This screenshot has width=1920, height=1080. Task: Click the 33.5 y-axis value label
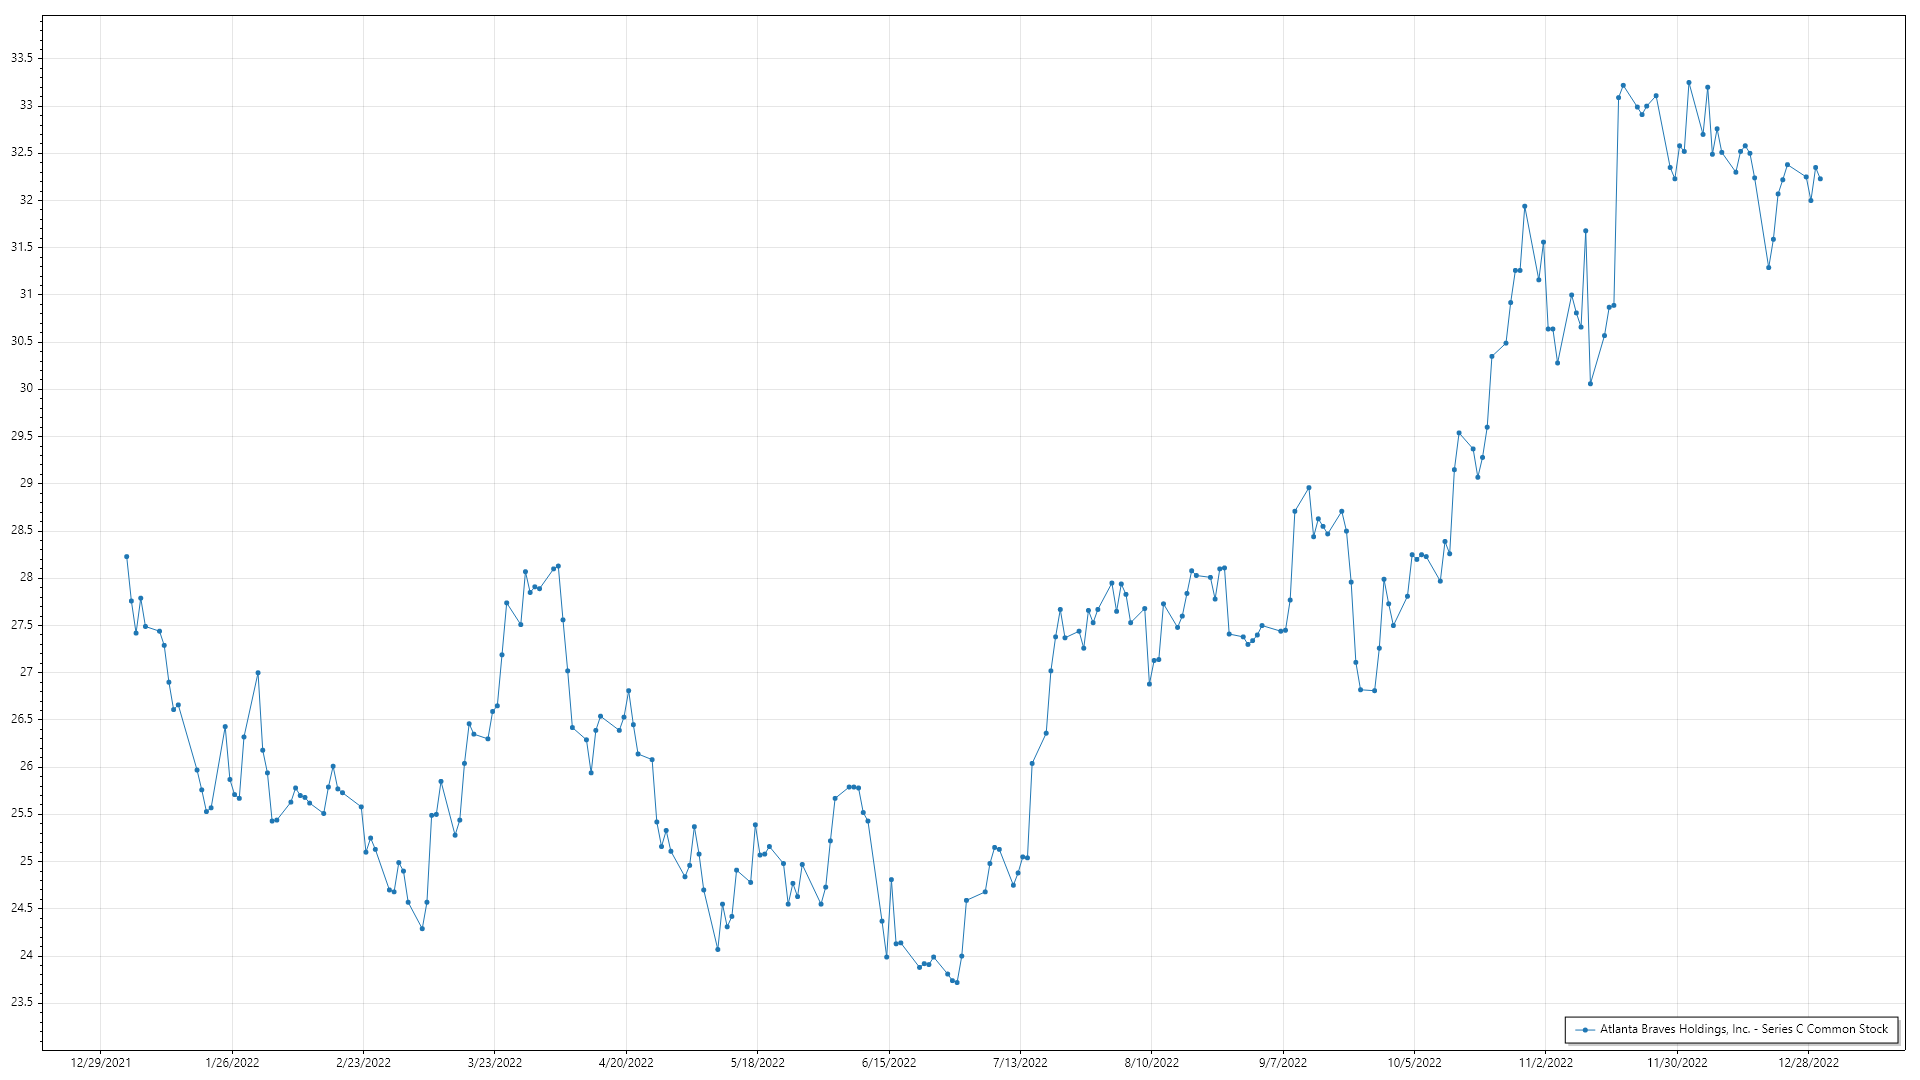22,58
